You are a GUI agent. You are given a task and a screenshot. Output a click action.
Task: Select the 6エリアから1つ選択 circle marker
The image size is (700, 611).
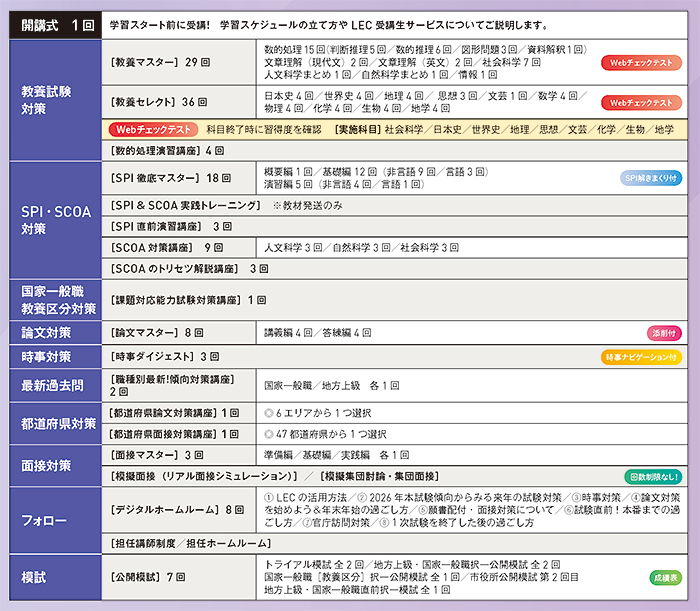point(268,412)
